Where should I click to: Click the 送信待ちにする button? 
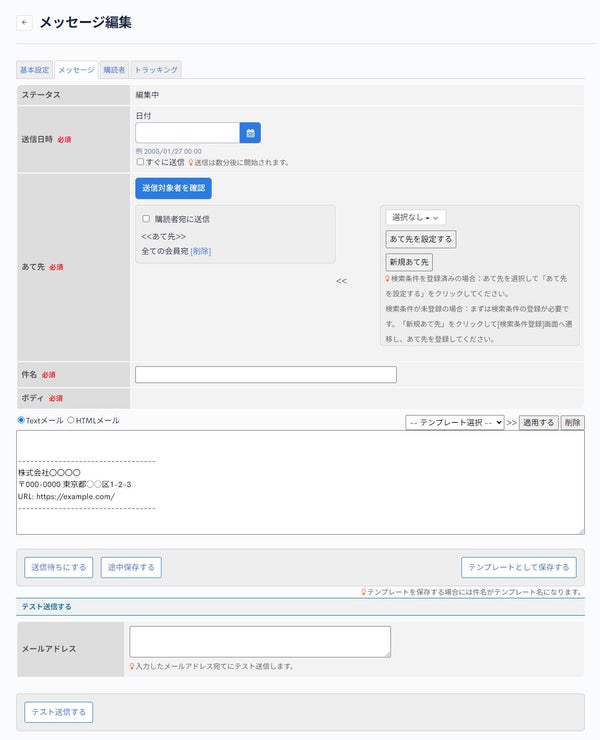click(x=59, y=567)
